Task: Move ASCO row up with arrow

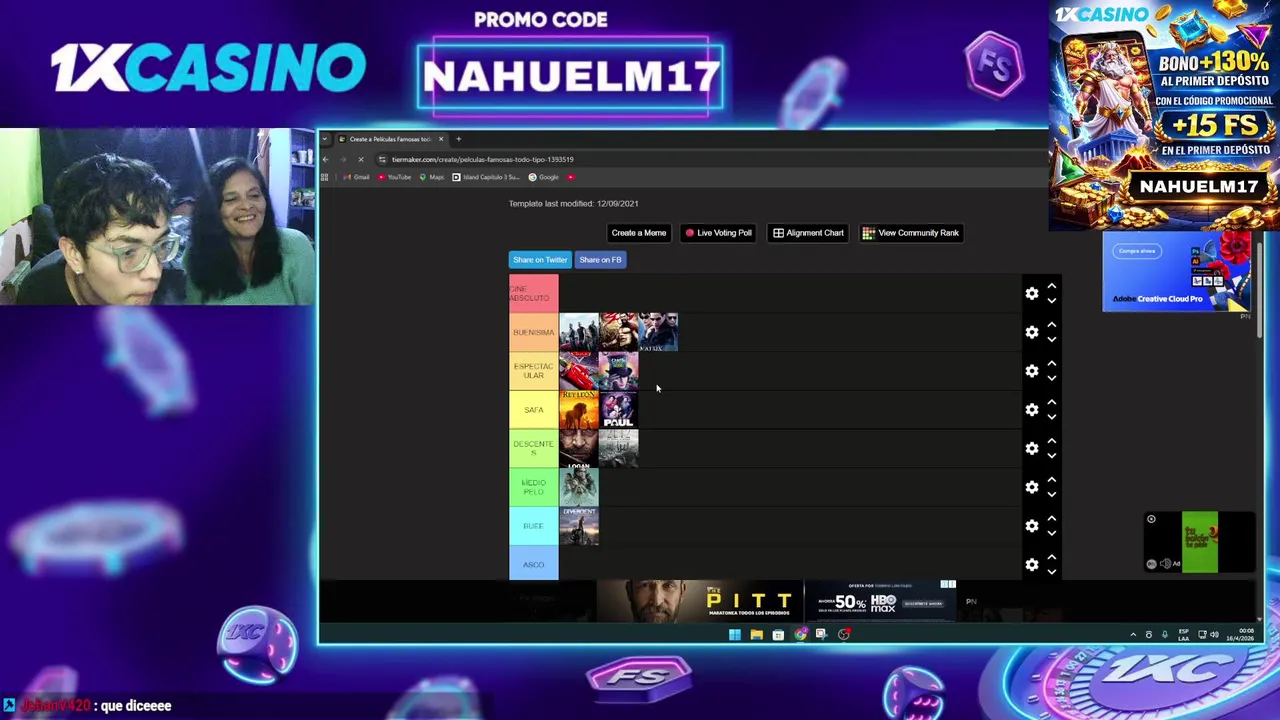Action: point(1051,557)
